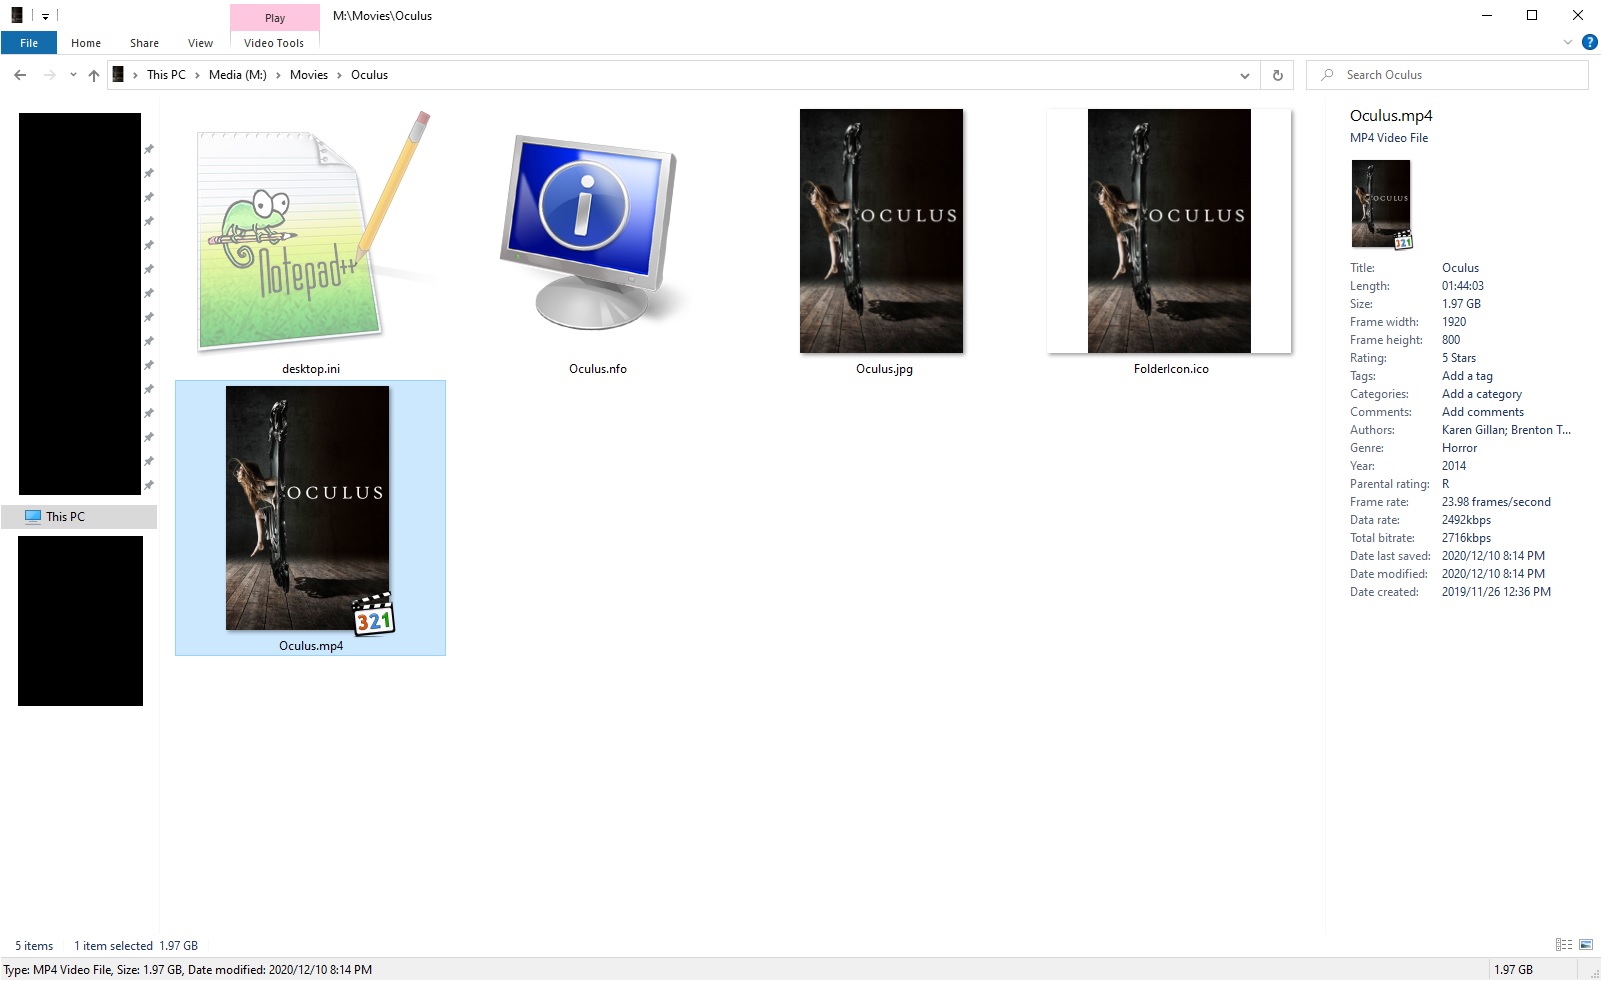Open the address bar dropdown
Image resolution: width=1602 pixels, height=981 pixels.
tap(1244, 74)
